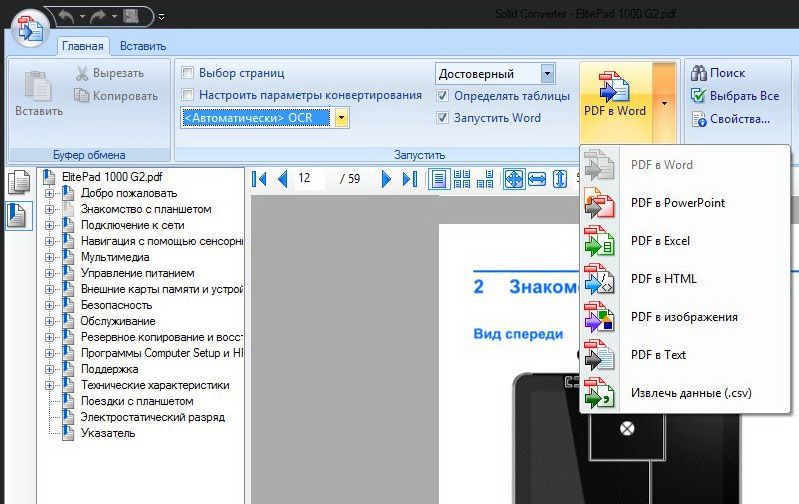The height and width of the screenshot is (504, 799).
Task: Select Программы Computer Setup bookmark
Action: (x=162, y=353)
